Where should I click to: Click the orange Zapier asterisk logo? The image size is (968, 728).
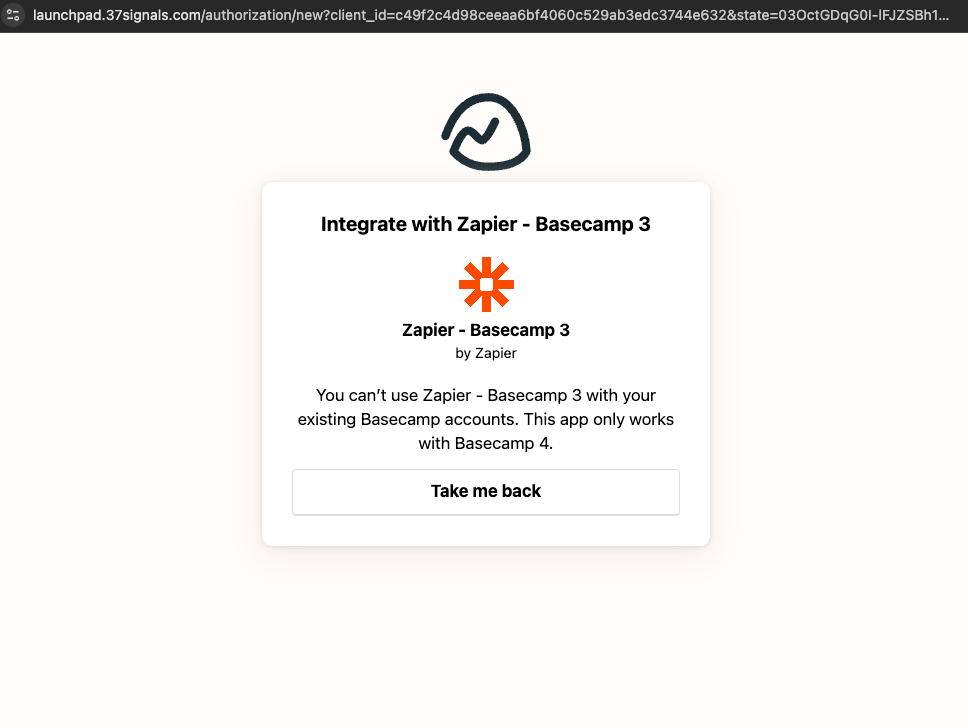point(486,285)
